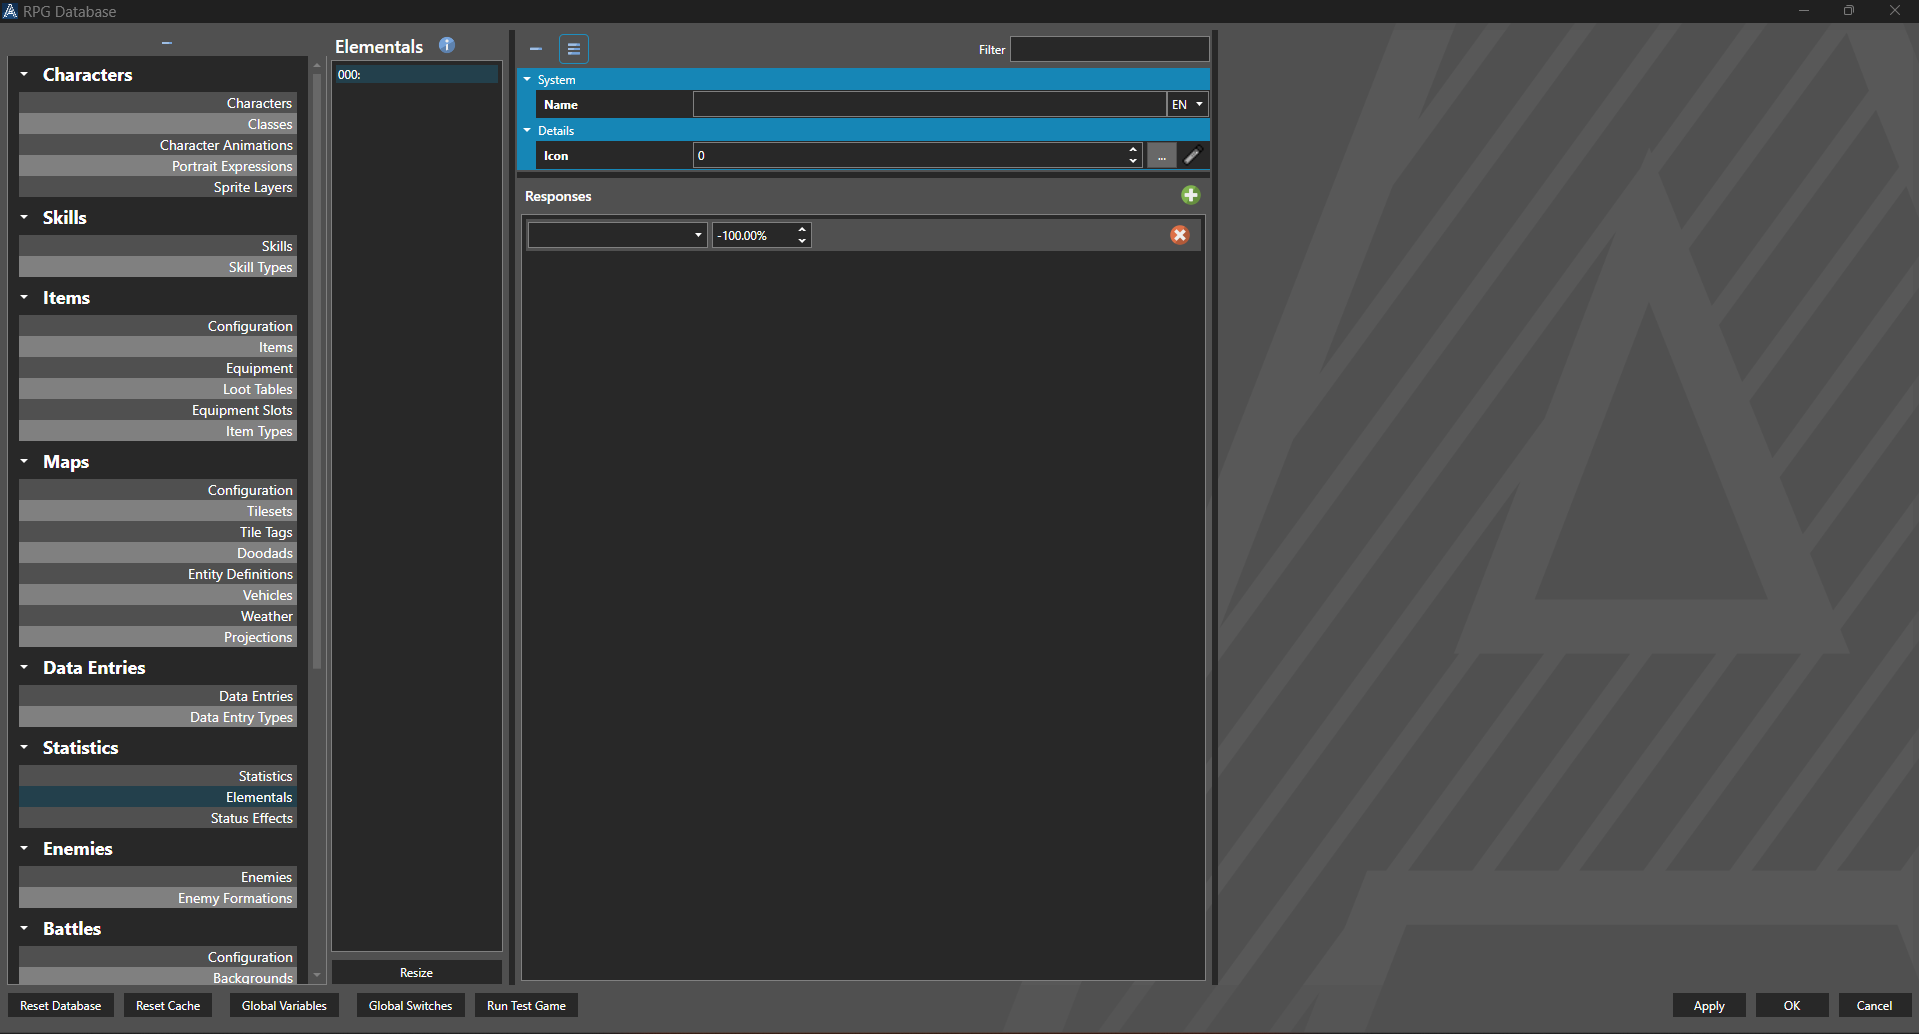Collapse the Details section

(527, 130)
